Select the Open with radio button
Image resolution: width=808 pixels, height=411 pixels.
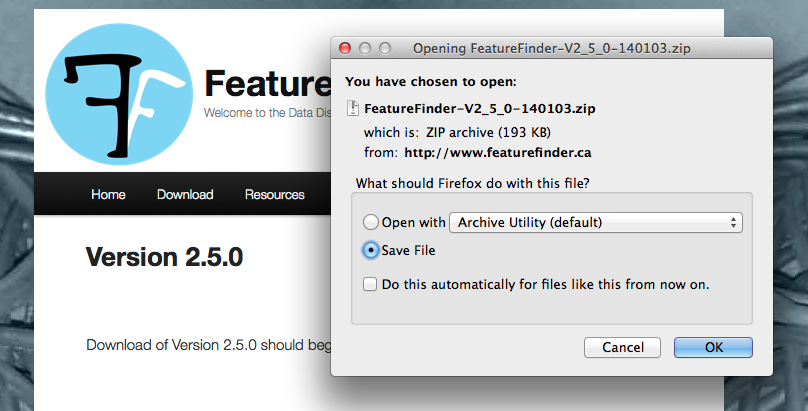[371, 222]
